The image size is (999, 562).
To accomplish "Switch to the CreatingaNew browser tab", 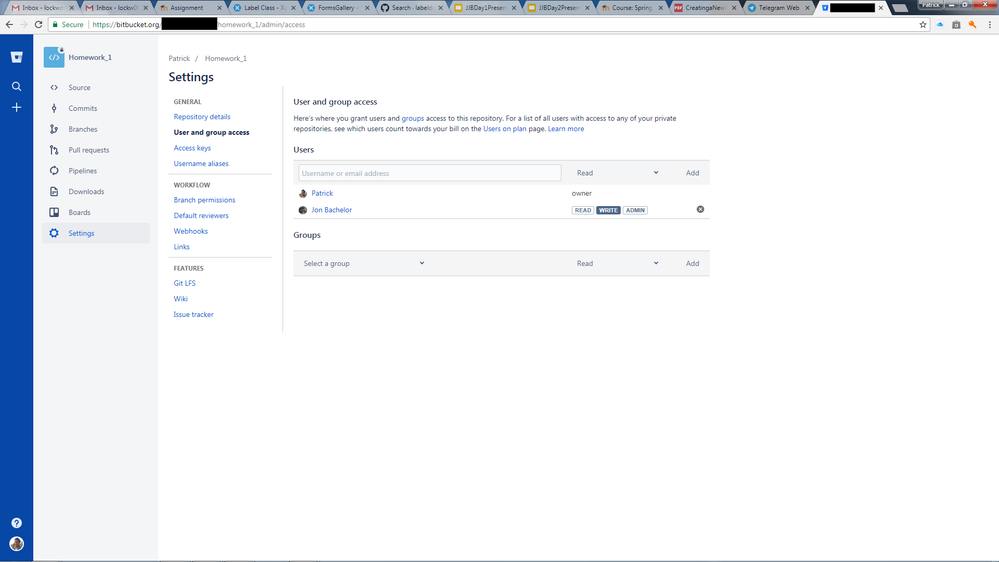I will [705, 8].
